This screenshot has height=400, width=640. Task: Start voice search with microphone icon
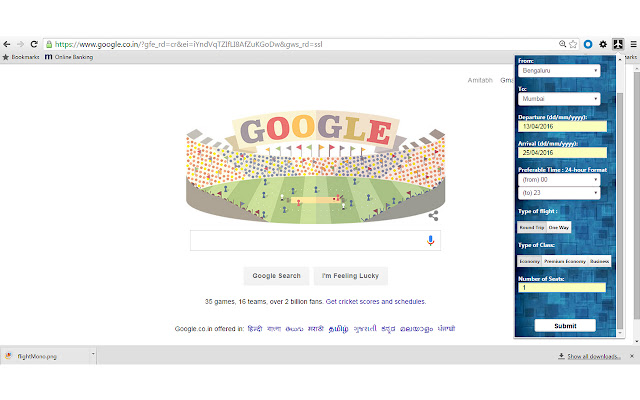coord(430,240)
